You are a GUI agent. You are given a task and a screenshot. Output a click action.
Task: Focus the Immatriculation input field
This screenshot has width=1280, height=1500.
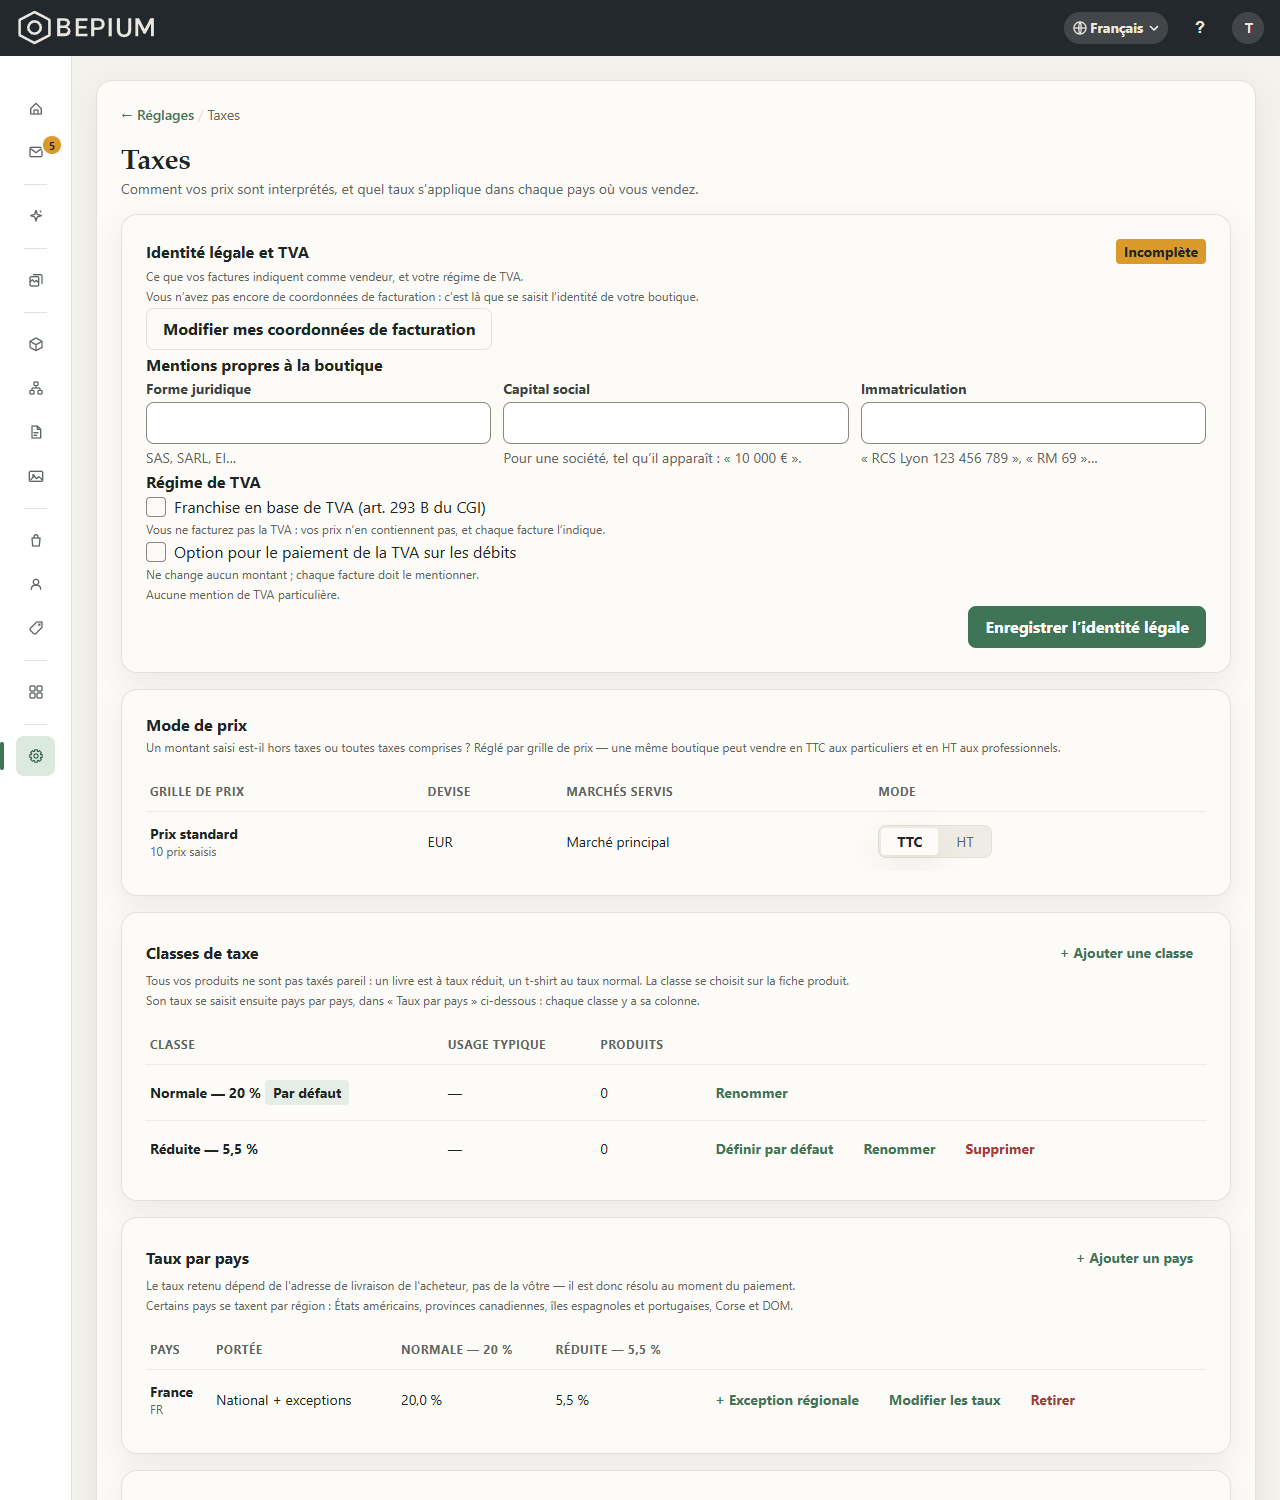(1033, 423)
